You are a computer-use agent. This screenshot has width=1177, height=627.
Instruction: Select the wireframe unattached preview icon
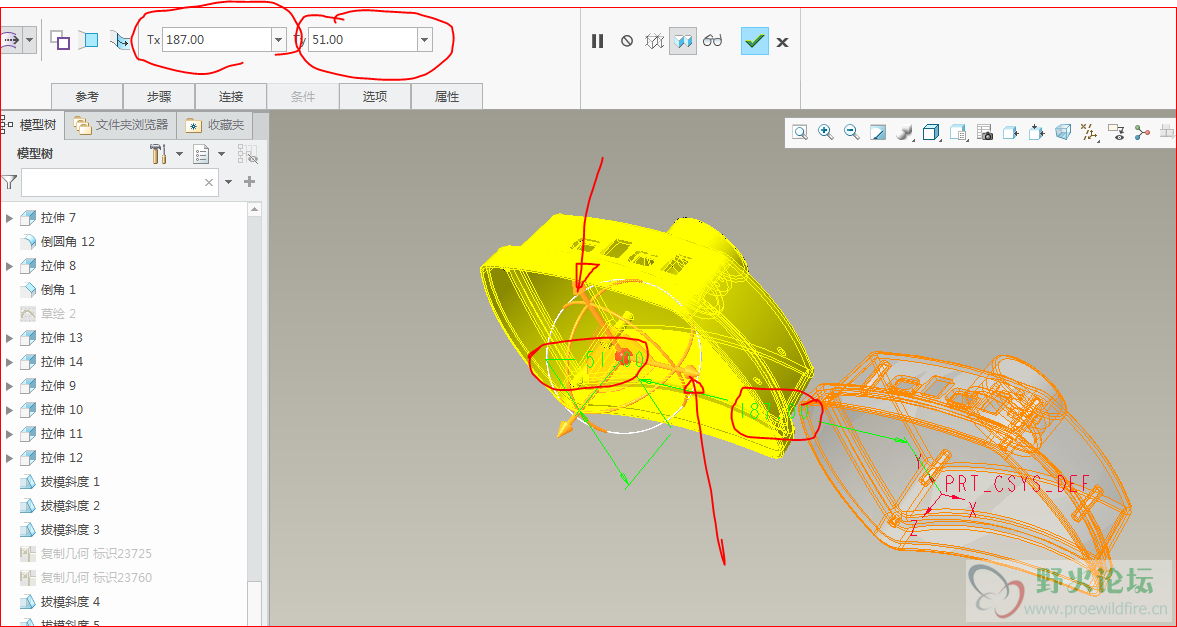pyautogui.click(x=655, y=41)
